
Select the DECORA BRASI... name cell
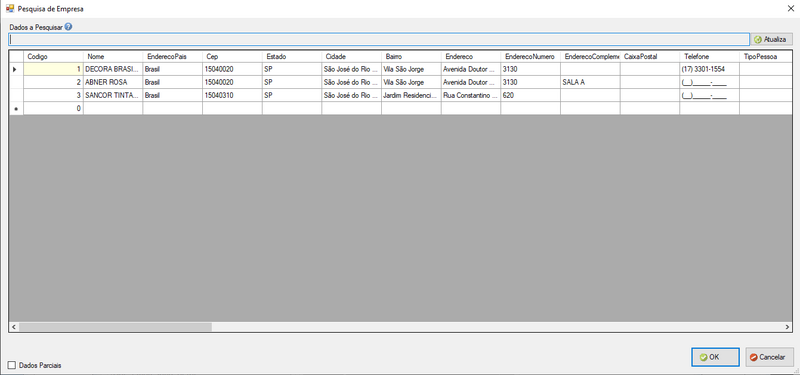[x=113, y=69]
